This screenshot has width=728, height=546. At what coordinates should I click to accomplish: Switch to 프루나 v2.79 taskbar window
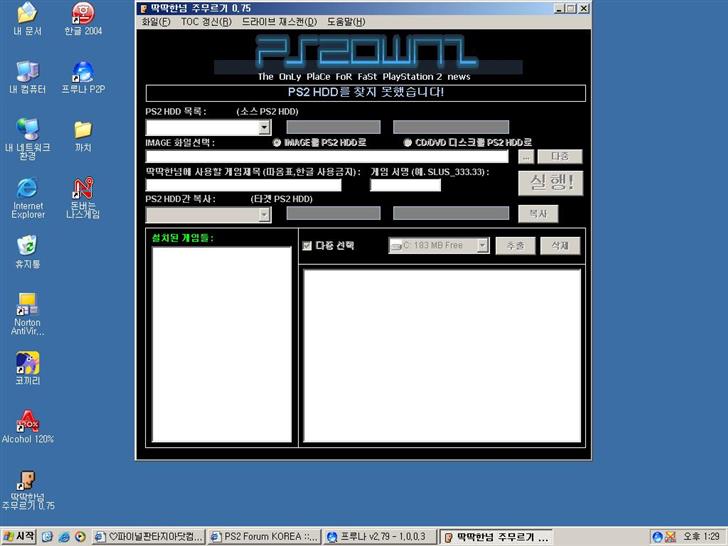tap(379, 537)
